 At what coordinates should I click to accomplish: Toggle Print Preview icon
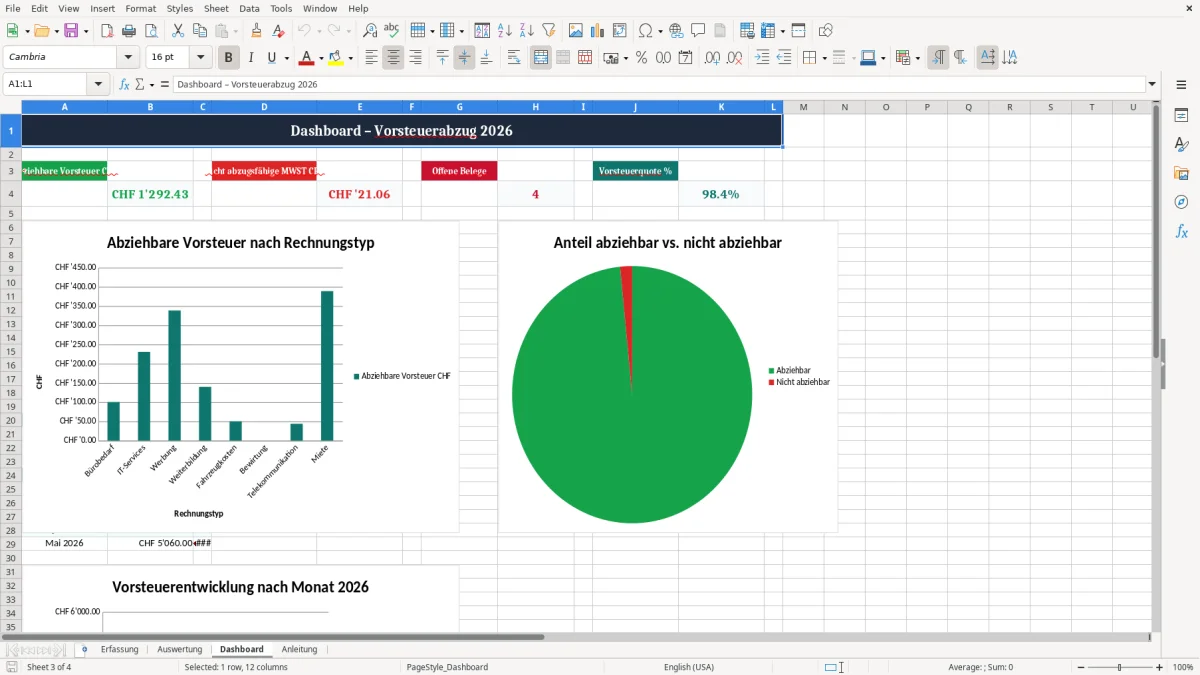click(149, 31)
